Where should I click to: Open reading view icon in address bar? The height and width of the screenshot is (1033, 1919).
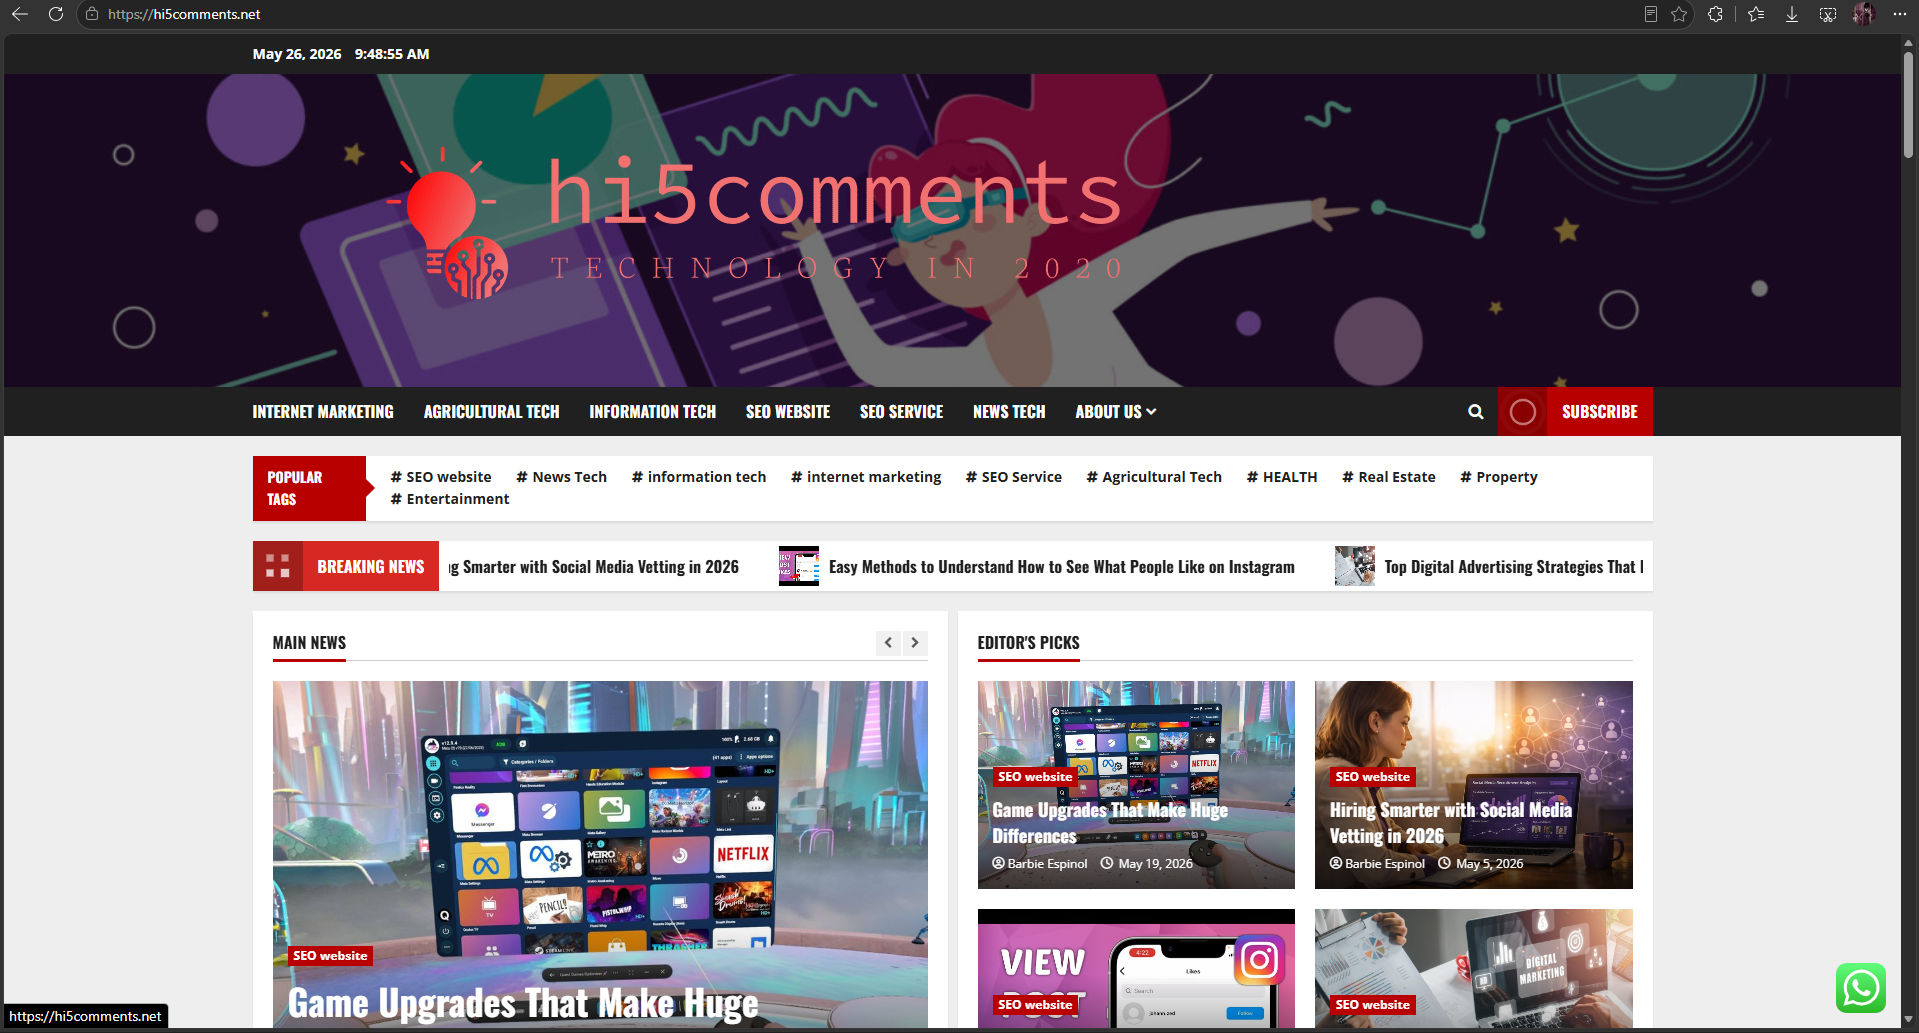tap(1651, 14)
